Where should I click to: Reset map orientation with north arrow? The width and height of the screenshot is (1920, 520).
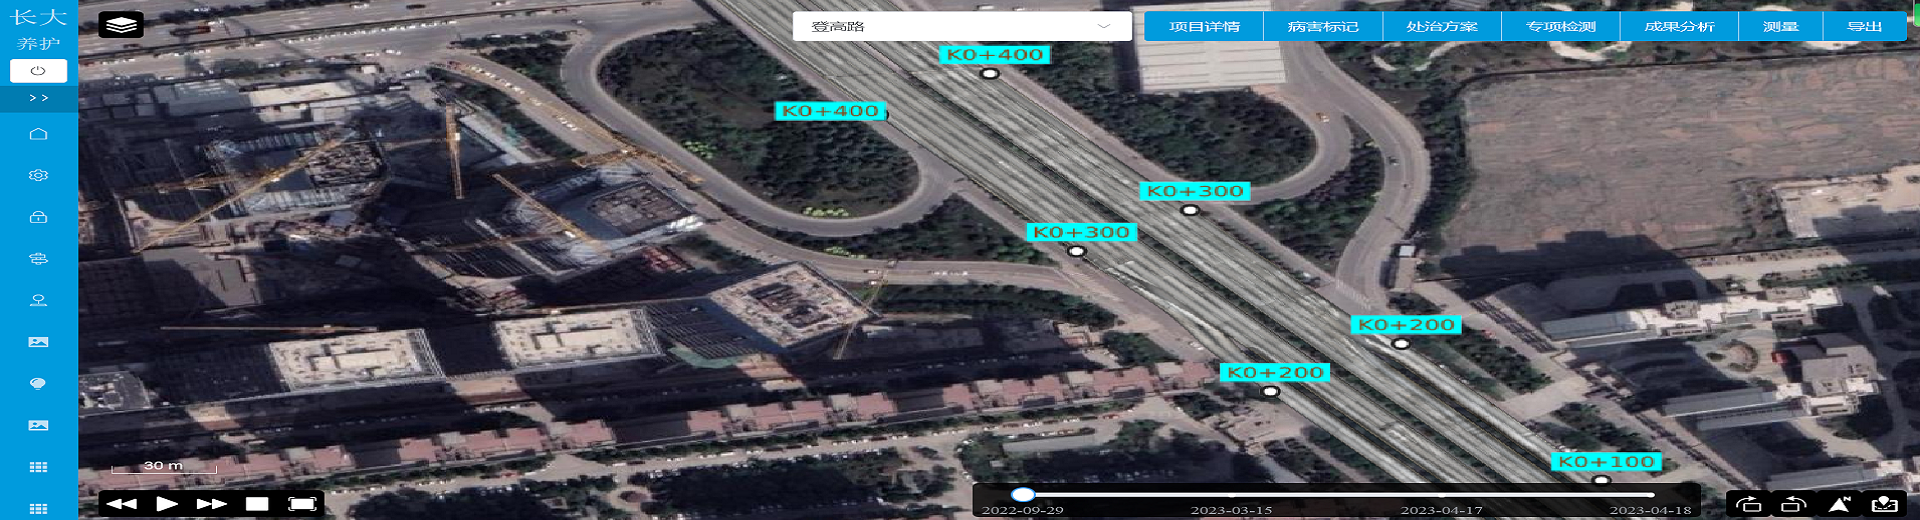tap(1839, 504)
